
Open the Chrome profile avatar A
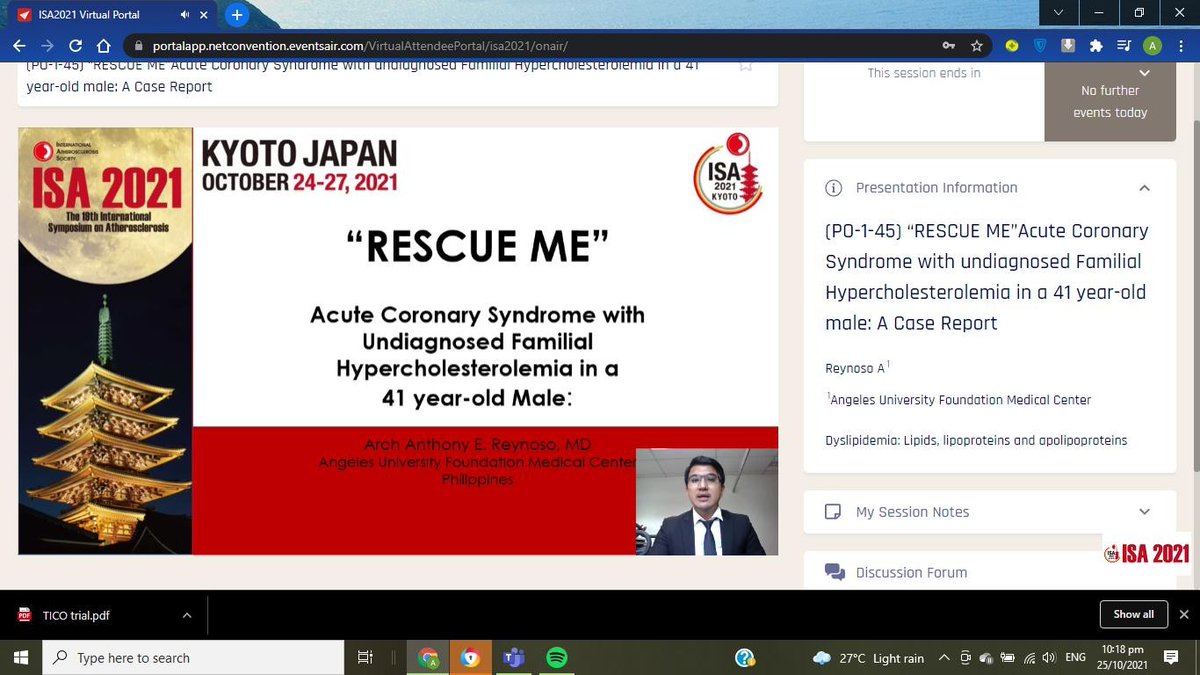[x=1152, y=46]
